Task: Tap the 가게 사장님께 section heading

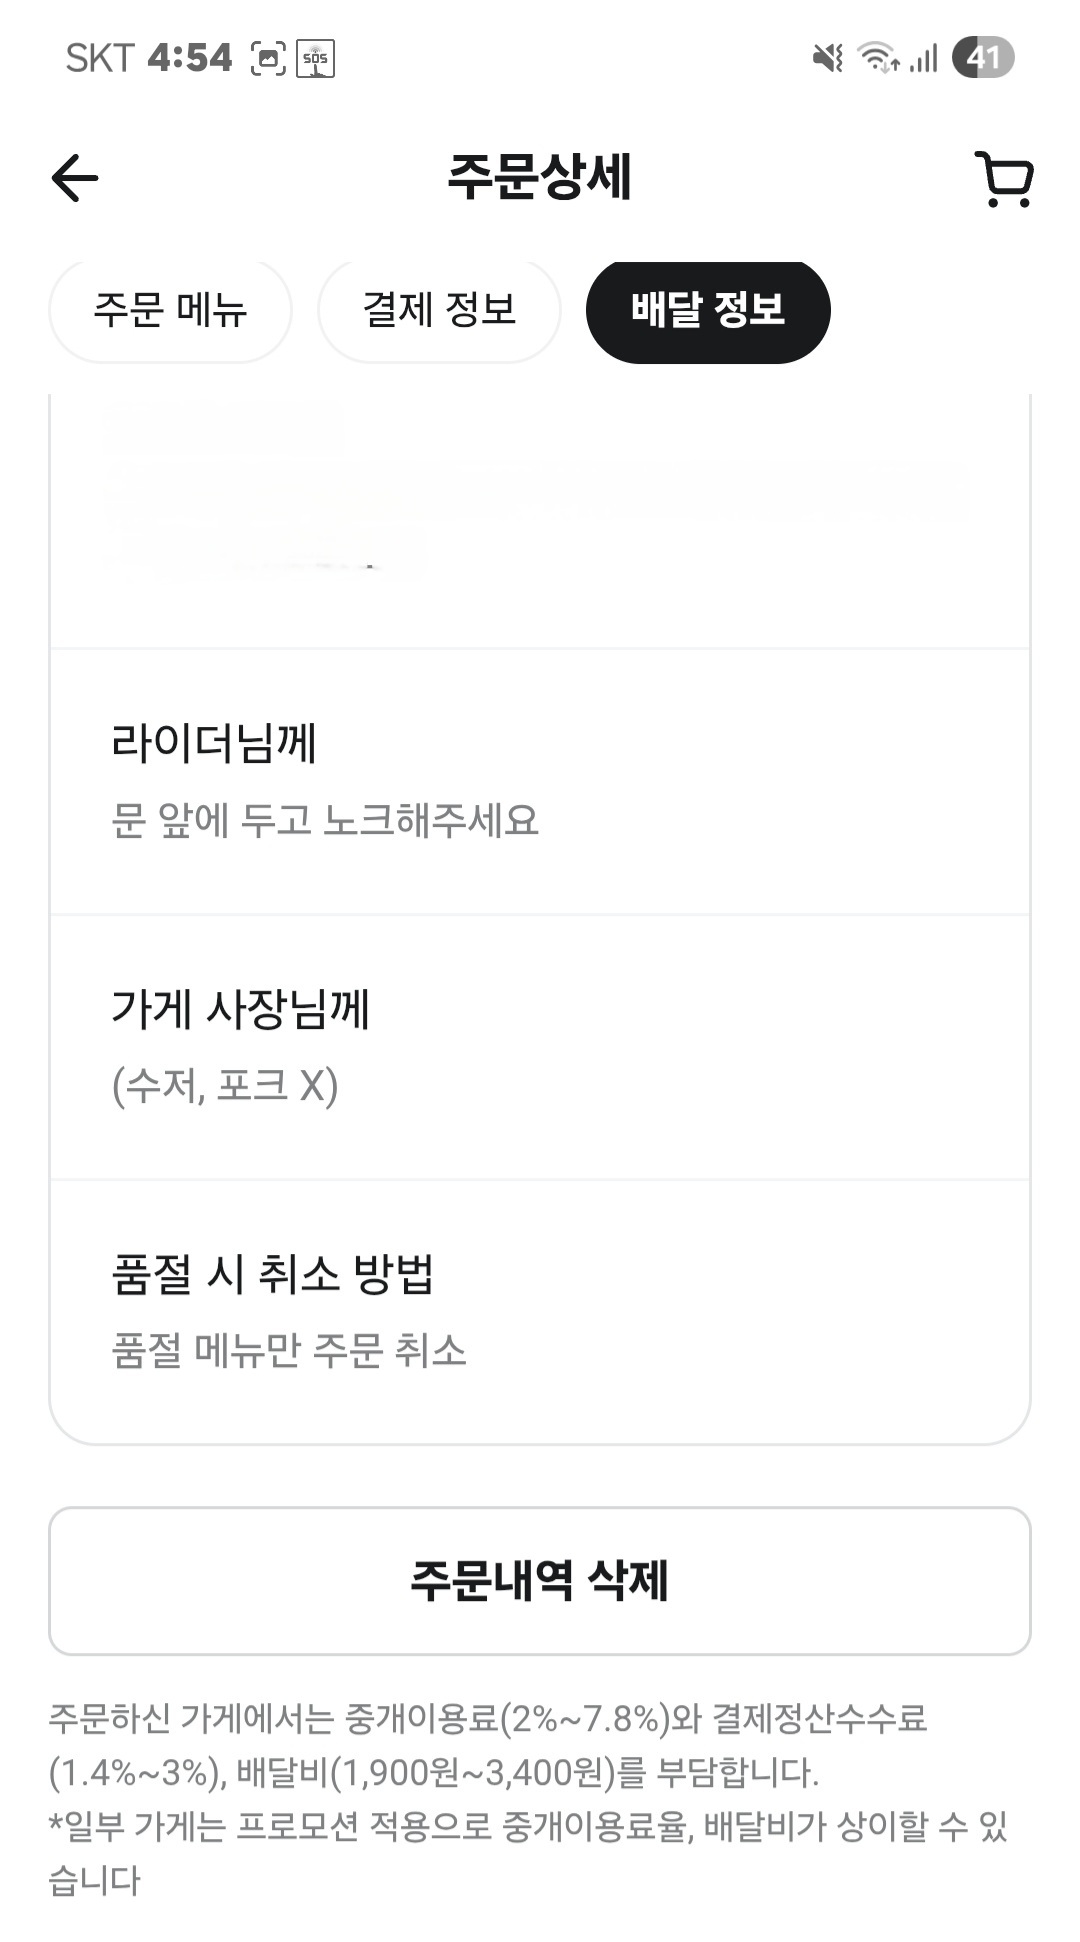Action: [241, 1008]
